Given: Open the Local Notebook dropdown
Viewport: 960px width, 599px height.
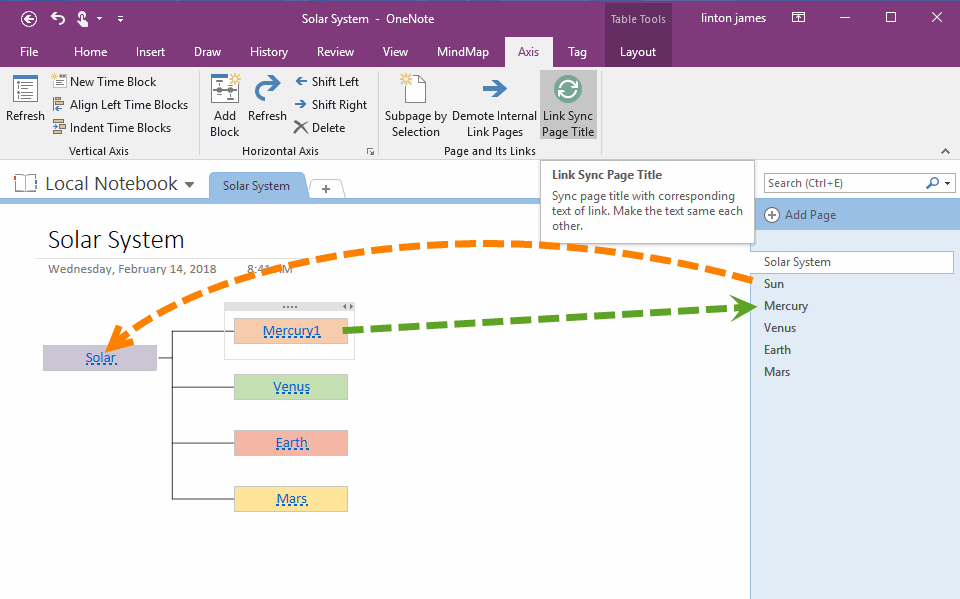Looking at the screenshot, I should (x=190, y=184).
